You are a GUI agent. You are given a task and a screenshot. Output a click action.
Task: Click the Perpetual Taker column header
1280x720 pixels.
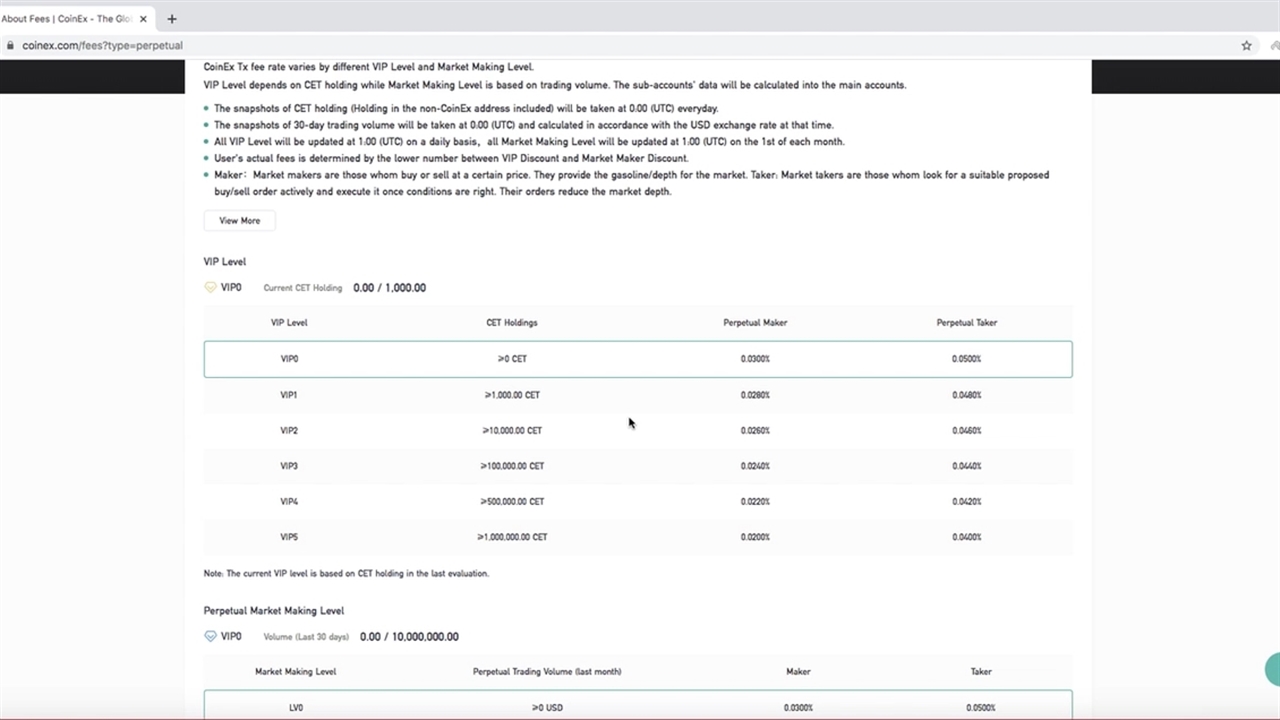(966, 323)
